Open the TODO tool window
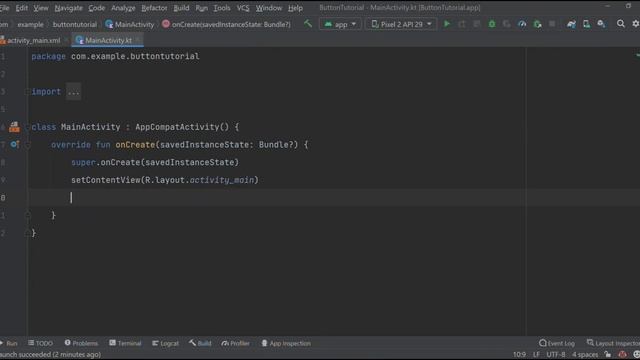Image resolution: width=640 pixels, height=360 pixels. 40,343
